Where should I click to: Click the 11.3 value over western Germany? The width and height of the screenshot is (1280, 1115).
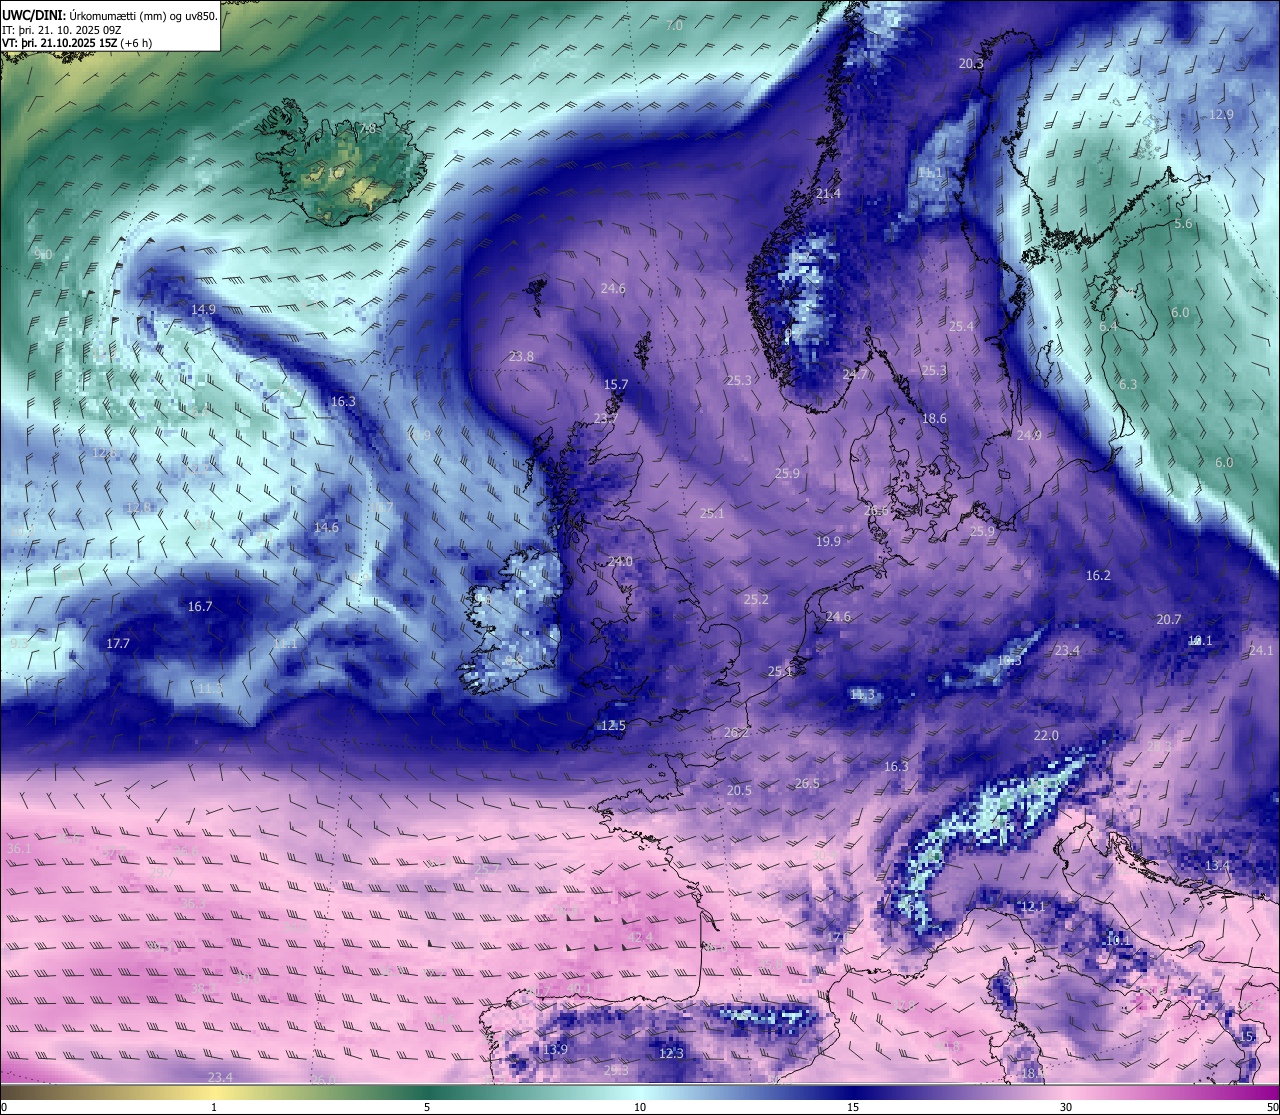(x=862, y=695)
